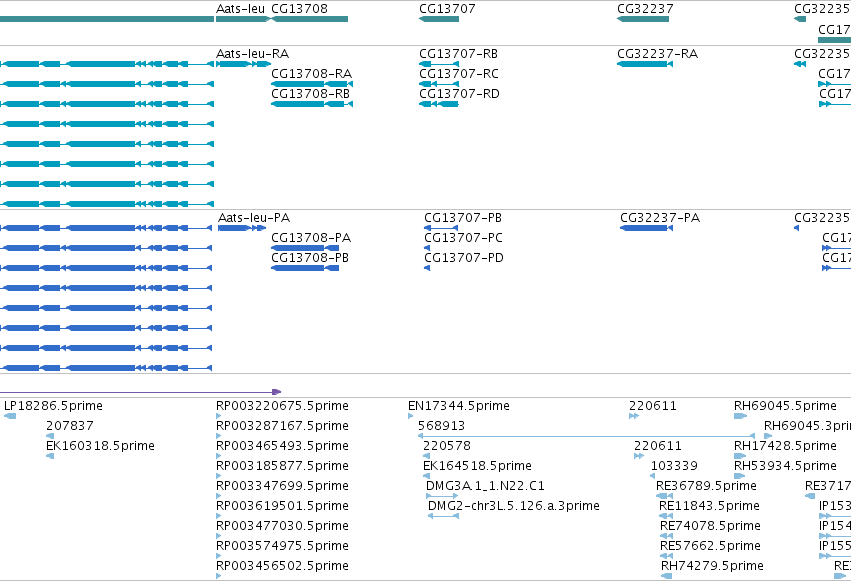Viewport: 851px width, 581px height.
Task: Select the CG13707 gene label
Action: click(447, 9)
